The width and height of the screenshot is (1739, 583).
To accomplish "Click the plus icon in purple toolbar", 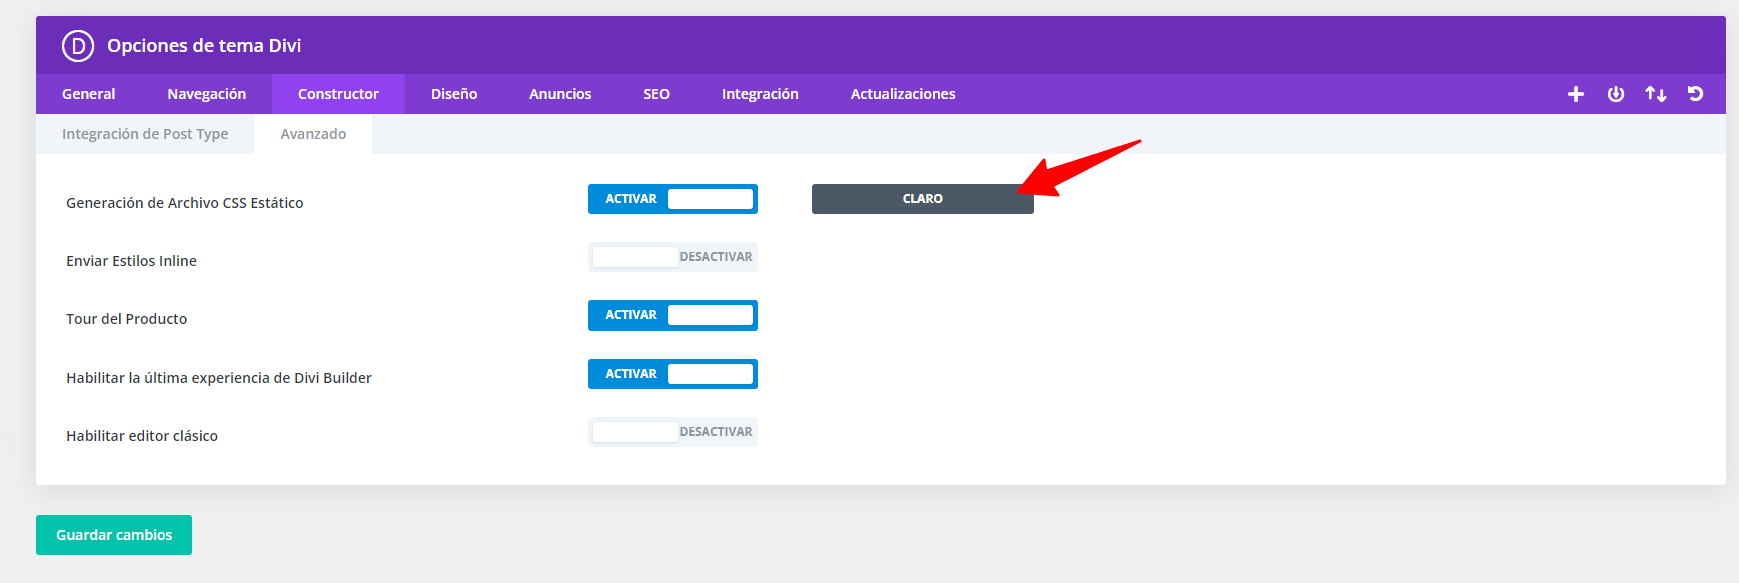I will 1576,94.
